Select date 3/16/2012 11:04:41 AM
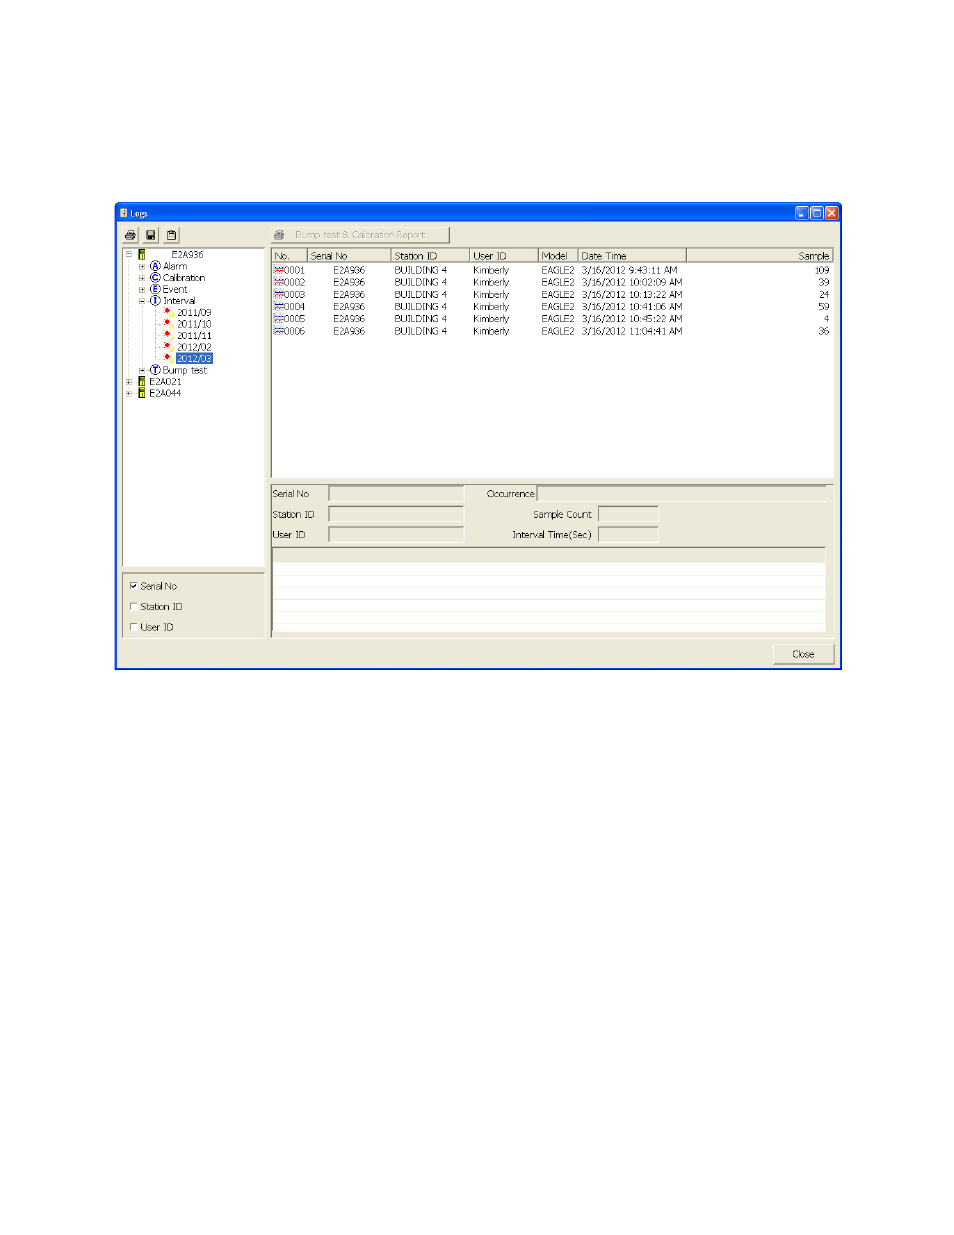The height and width of the screenshot is (1235, 954). point(632,330)
